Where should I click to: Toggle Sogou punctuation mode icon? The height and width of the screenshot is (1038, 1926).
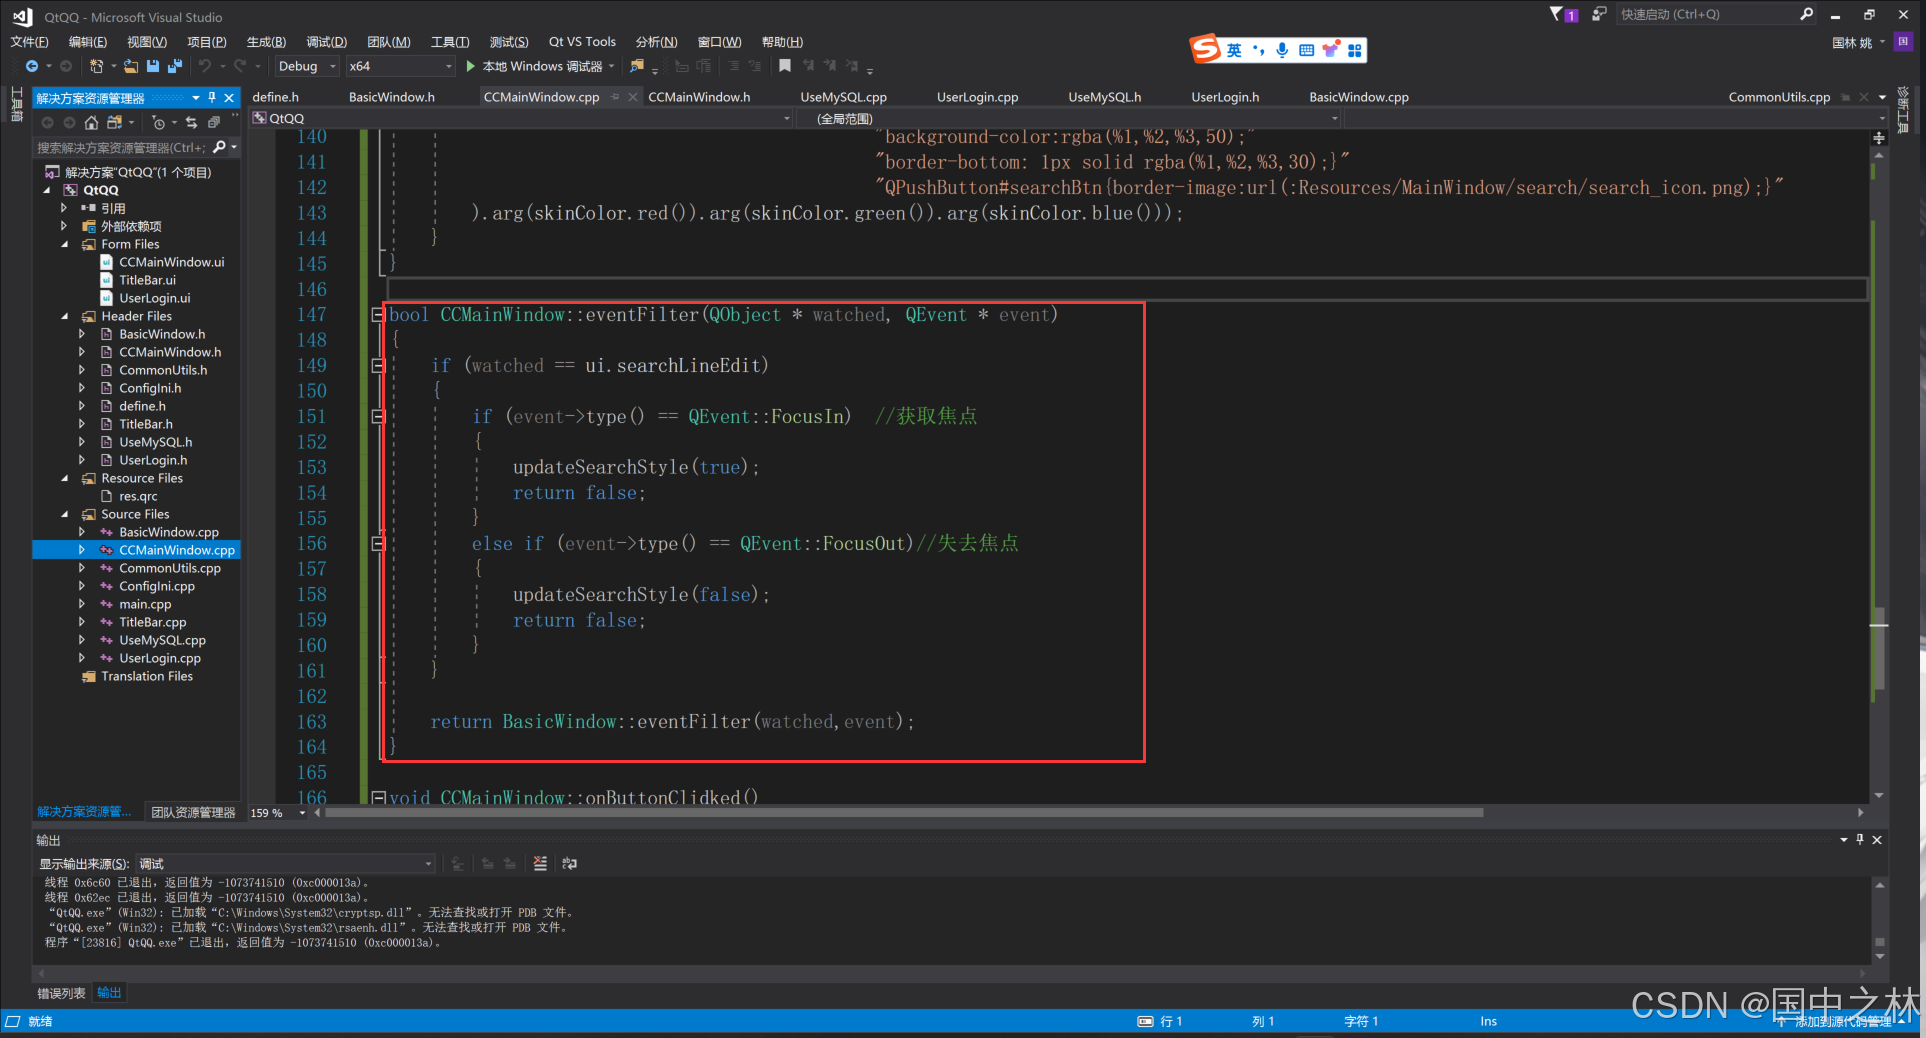tap(1258, 50)
